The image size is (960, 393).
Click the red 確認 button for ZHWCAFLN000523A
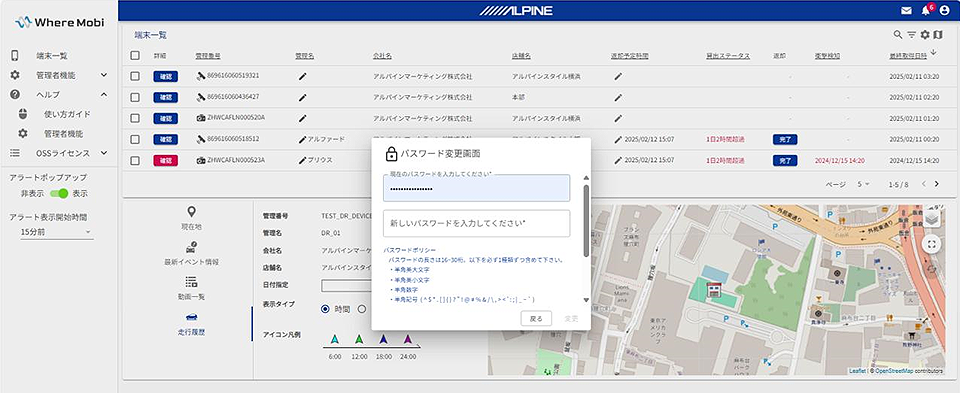tap(165, 160)
